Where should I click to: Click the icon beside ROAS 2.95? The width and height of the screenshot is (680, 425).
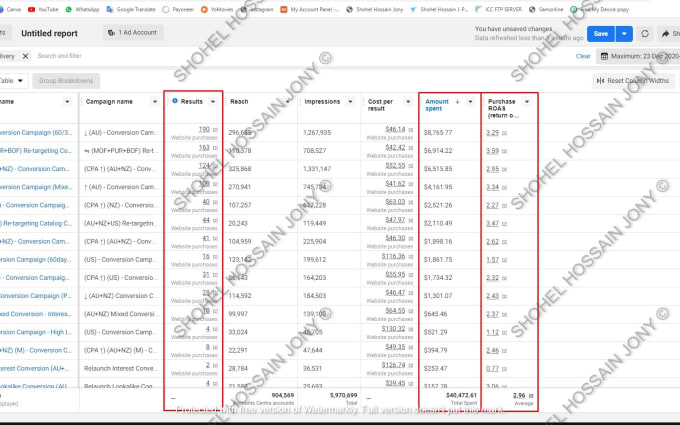[x=504, y=170]
